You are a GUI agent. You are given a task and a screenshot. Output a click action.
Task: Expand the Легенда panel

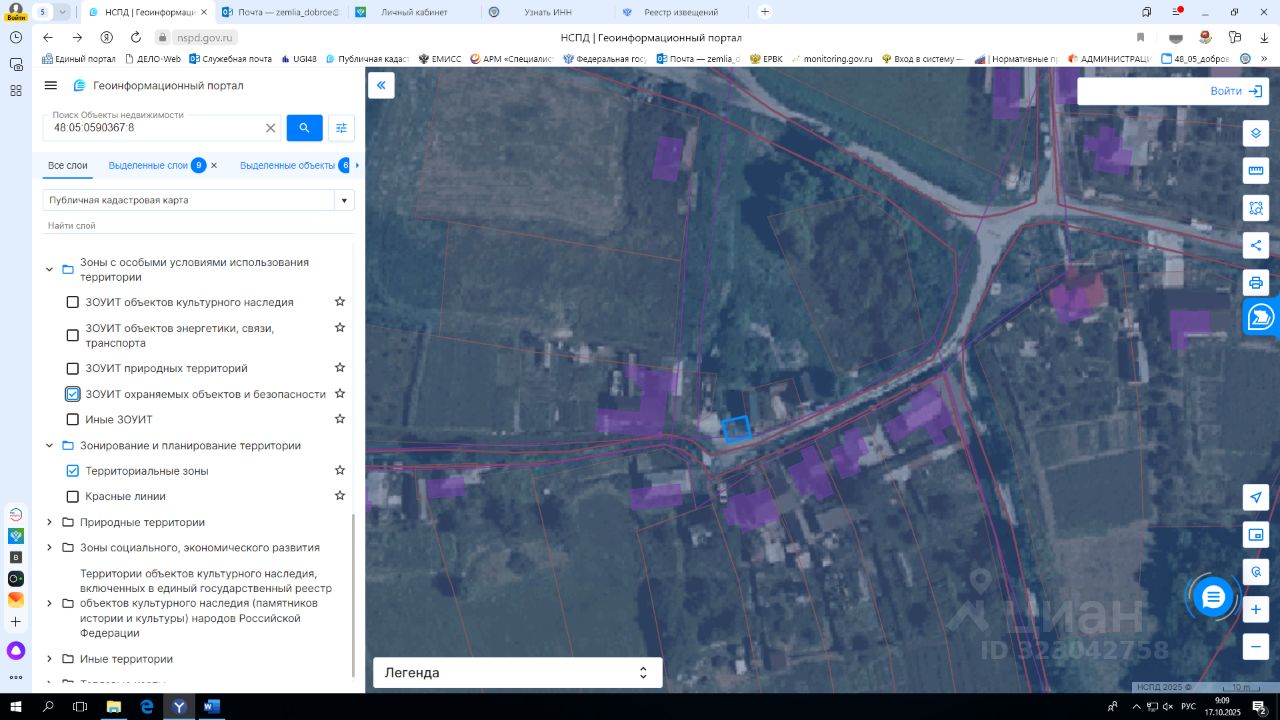point(517,673)
